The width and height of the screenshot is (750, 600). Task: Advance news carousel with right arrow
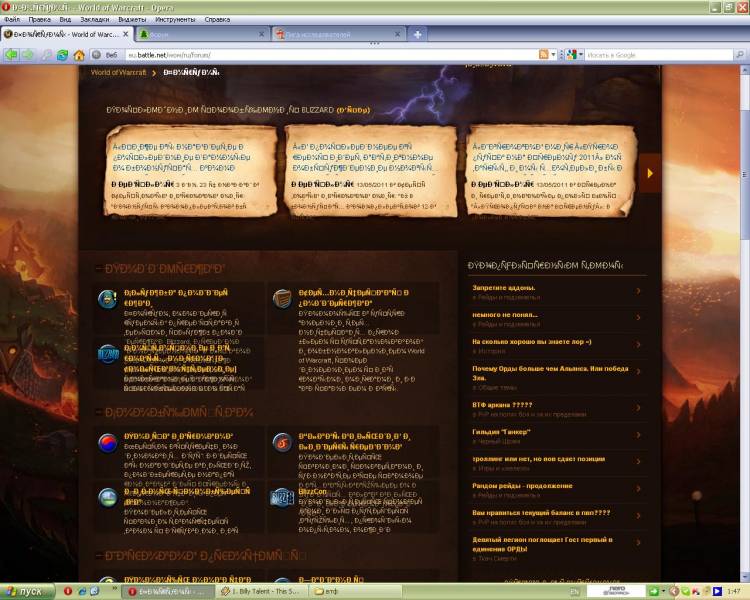click(x=650, y=173)
